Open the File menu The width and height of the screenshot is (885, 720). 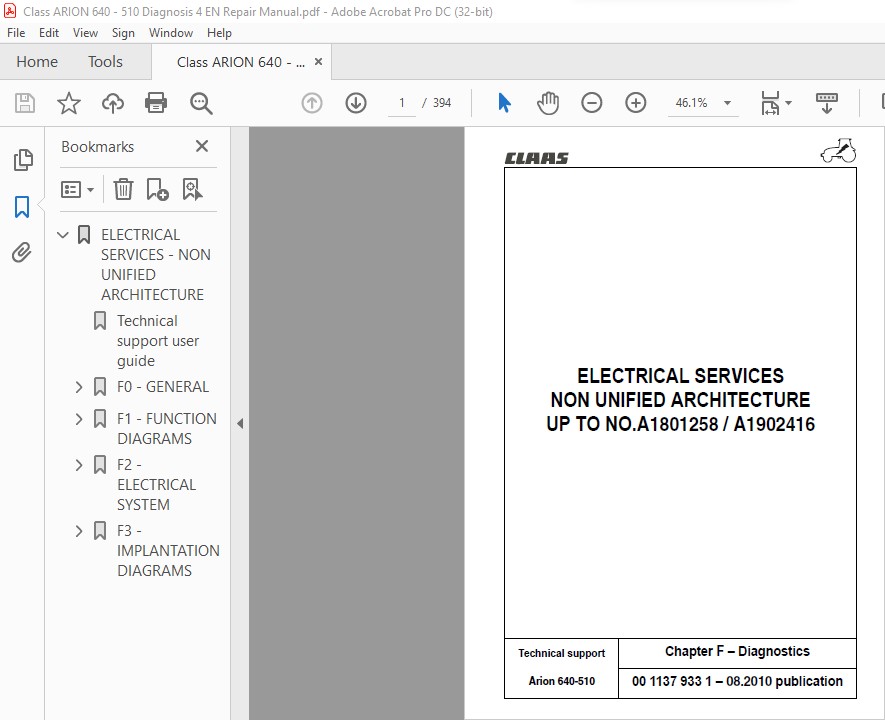pyautogui.click(x=16, y=33)
